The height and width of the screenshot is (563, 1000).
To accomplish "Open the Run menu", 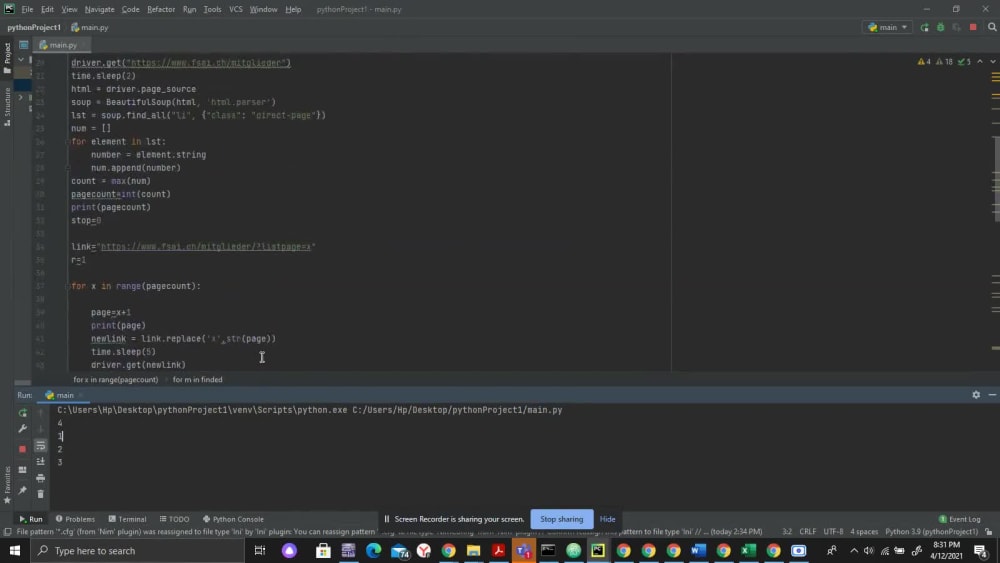I will [x=189, y=10].
